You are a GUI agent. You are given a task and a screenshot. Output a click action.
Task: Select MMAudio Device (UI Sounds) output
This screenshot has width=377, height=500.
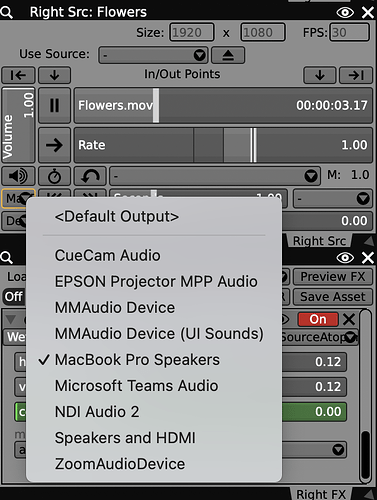154,334
